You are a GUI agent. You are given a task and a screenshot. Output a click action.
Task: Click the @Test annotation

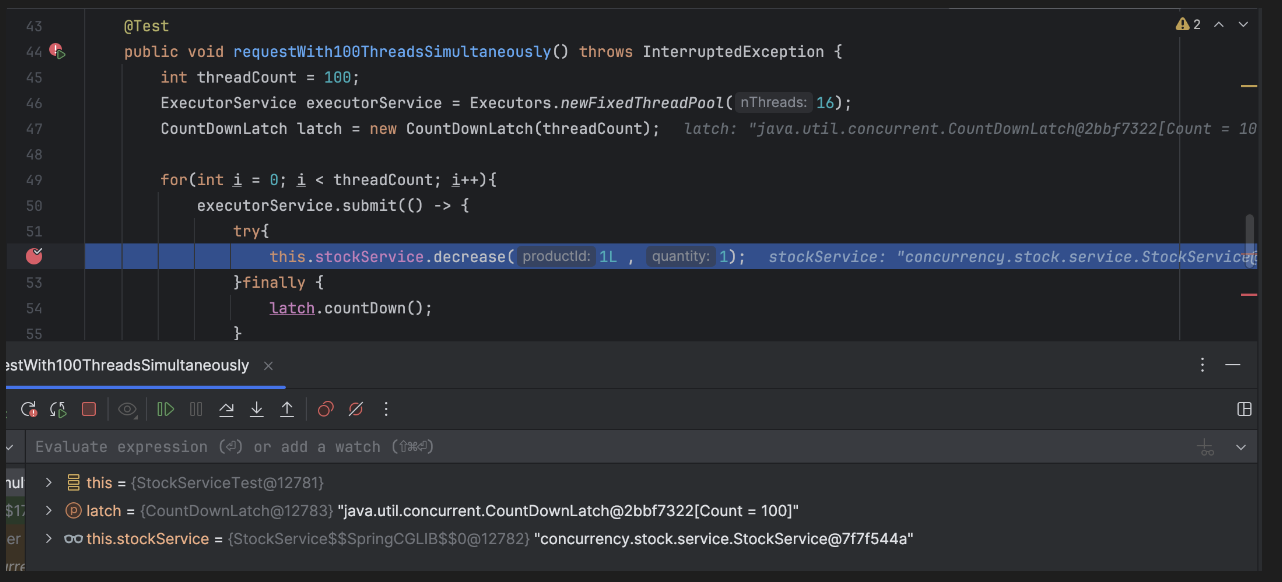[146, 26]
